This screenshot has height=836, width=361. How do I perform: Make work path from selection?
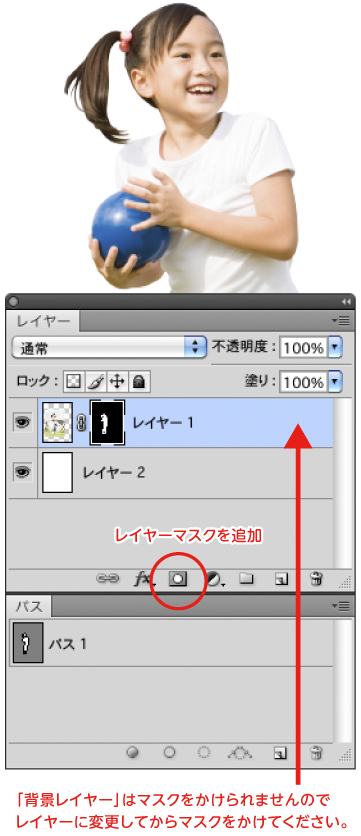coord(239,752)
